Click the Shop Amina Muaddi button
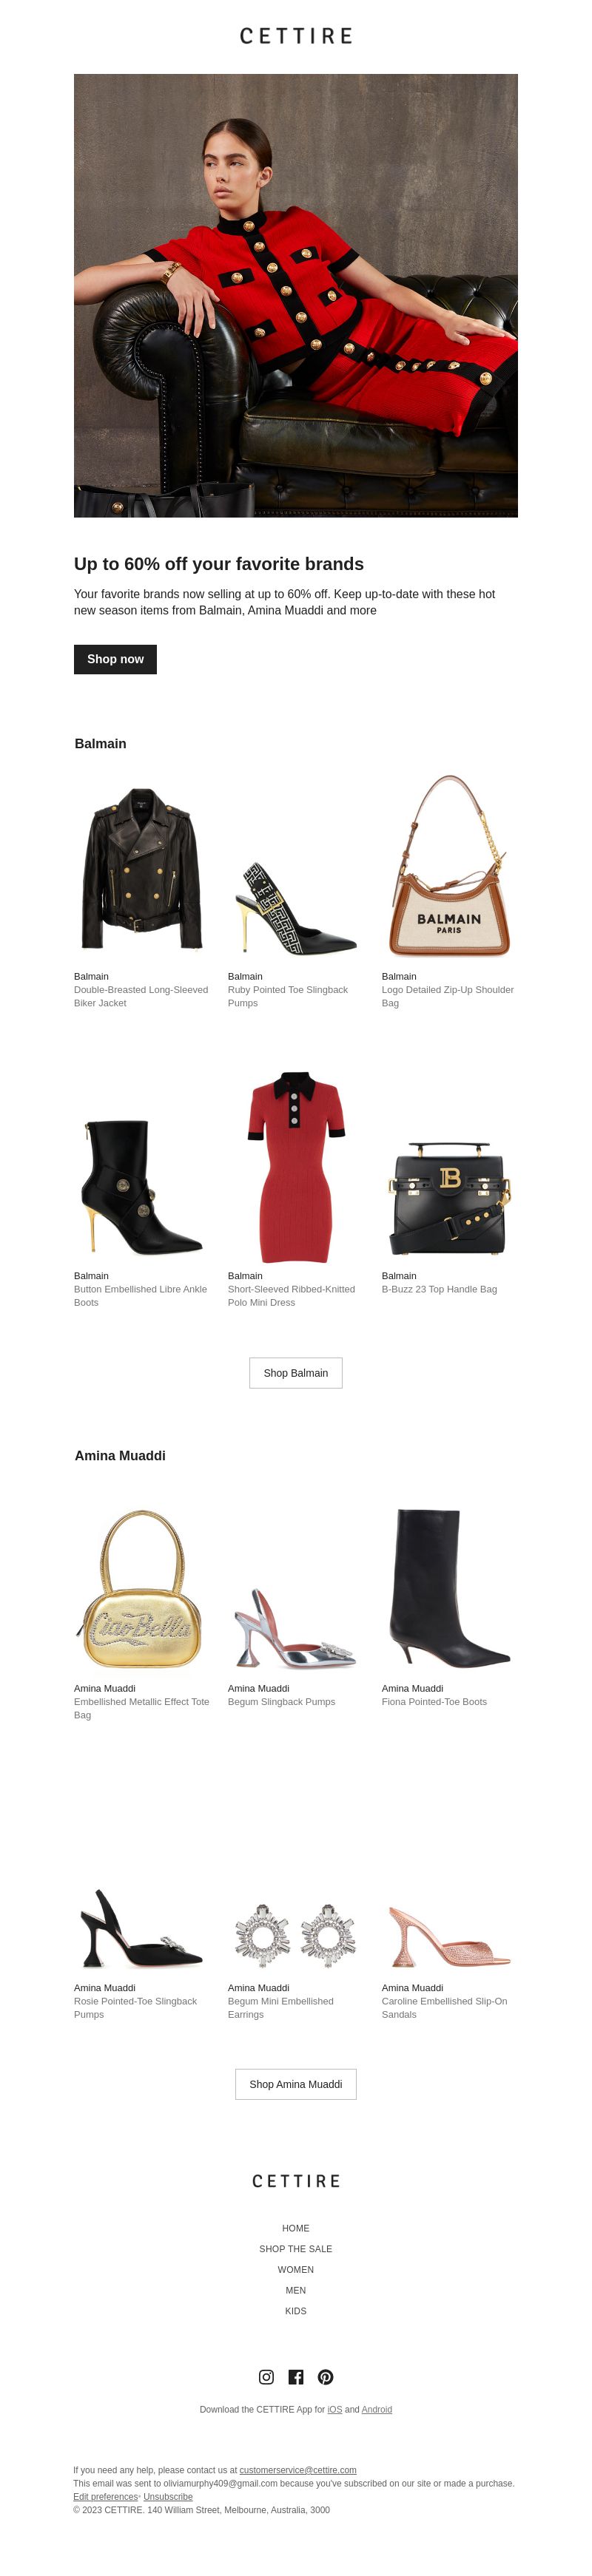The width and height of the screenshot is (592, 2576). pyautogui.click(x=296, y=2084)
